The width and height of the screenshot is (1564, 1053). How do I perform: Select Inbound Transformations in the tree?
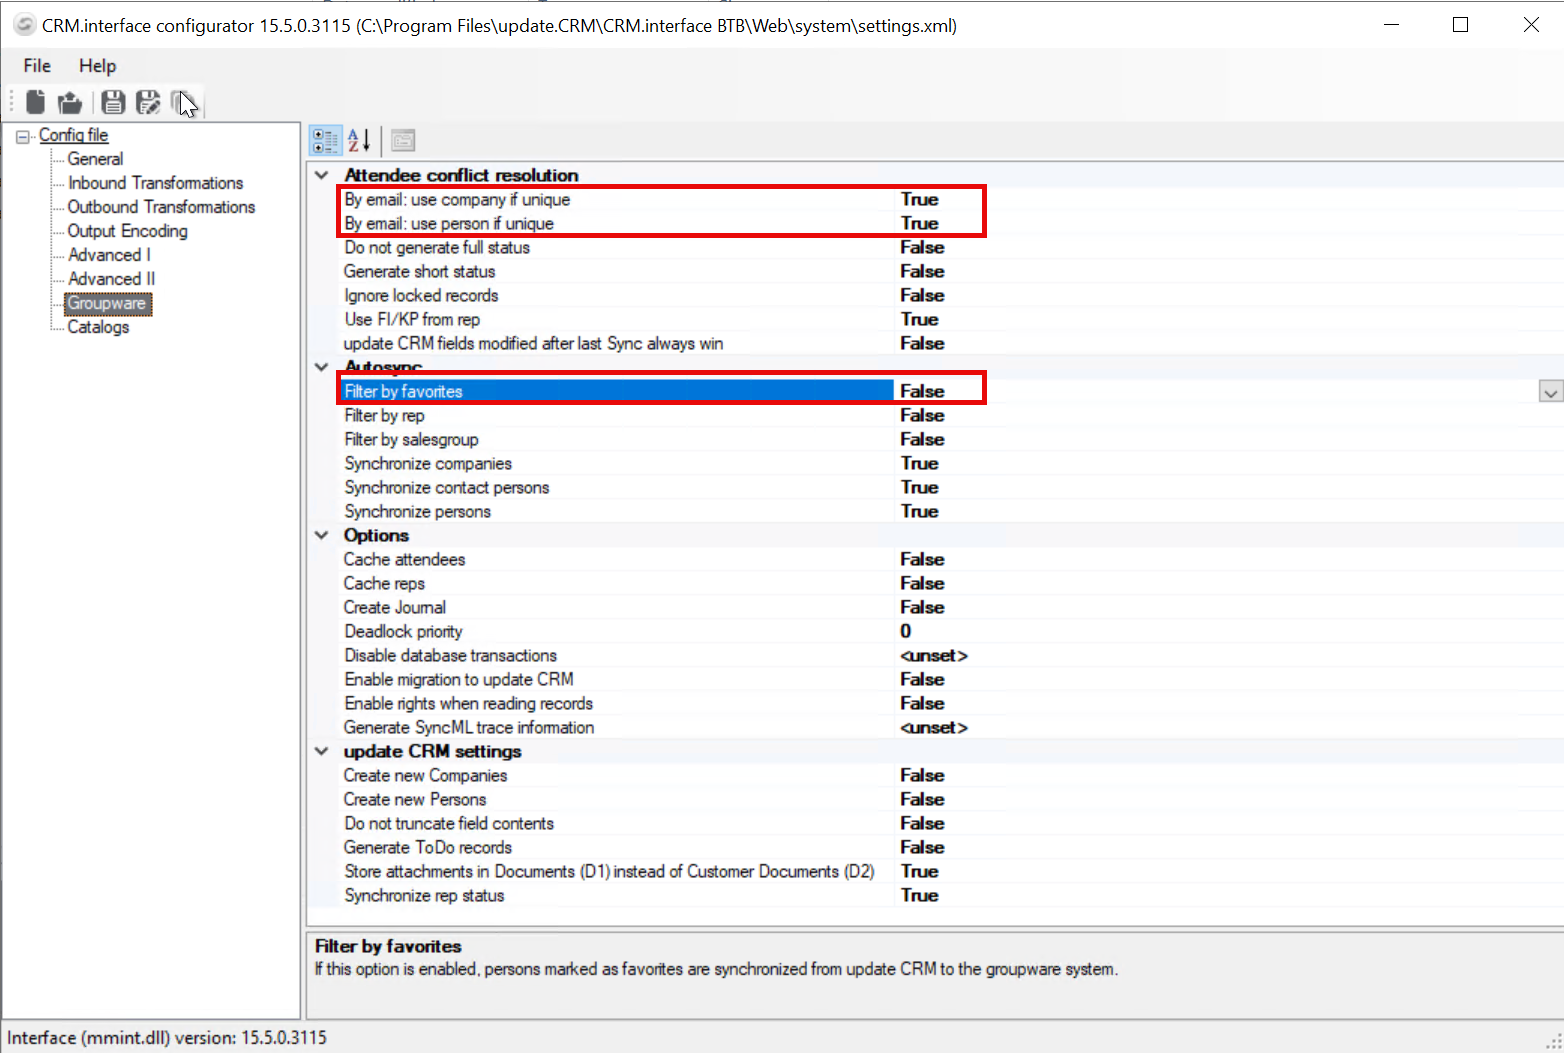click(155, 183)
